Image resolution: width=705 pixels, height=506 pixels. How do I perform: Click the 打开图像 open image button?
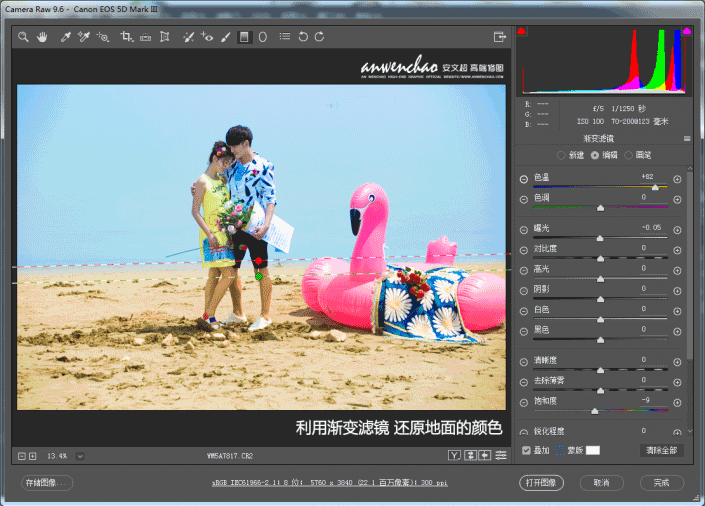pos(541,483)
